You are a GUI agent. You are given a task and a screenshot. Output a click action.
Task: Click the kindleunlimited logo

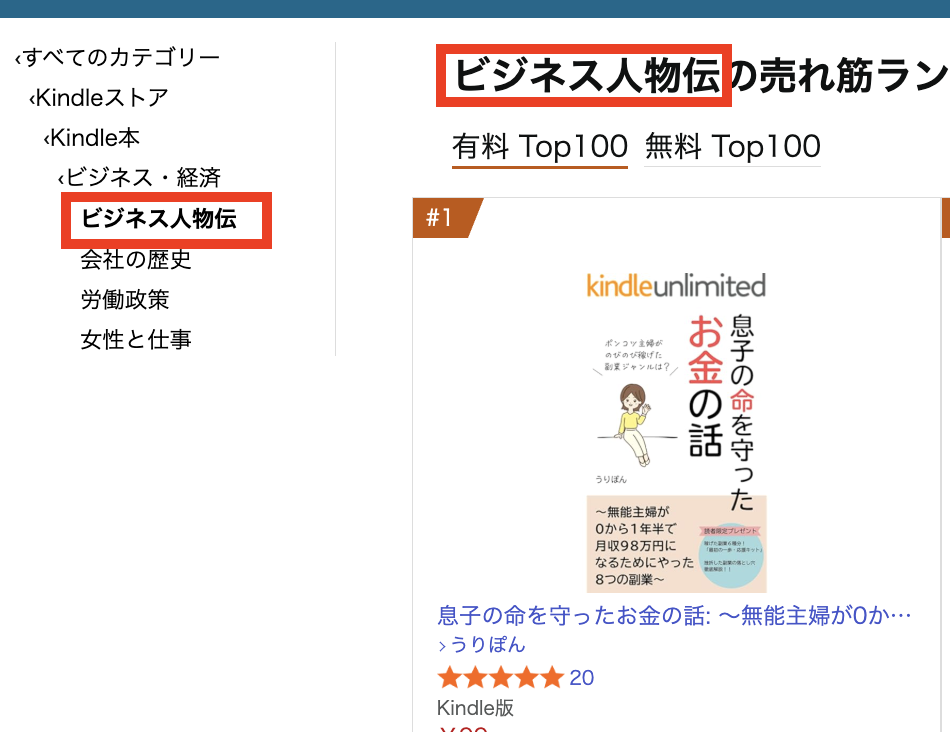[676, 286]
